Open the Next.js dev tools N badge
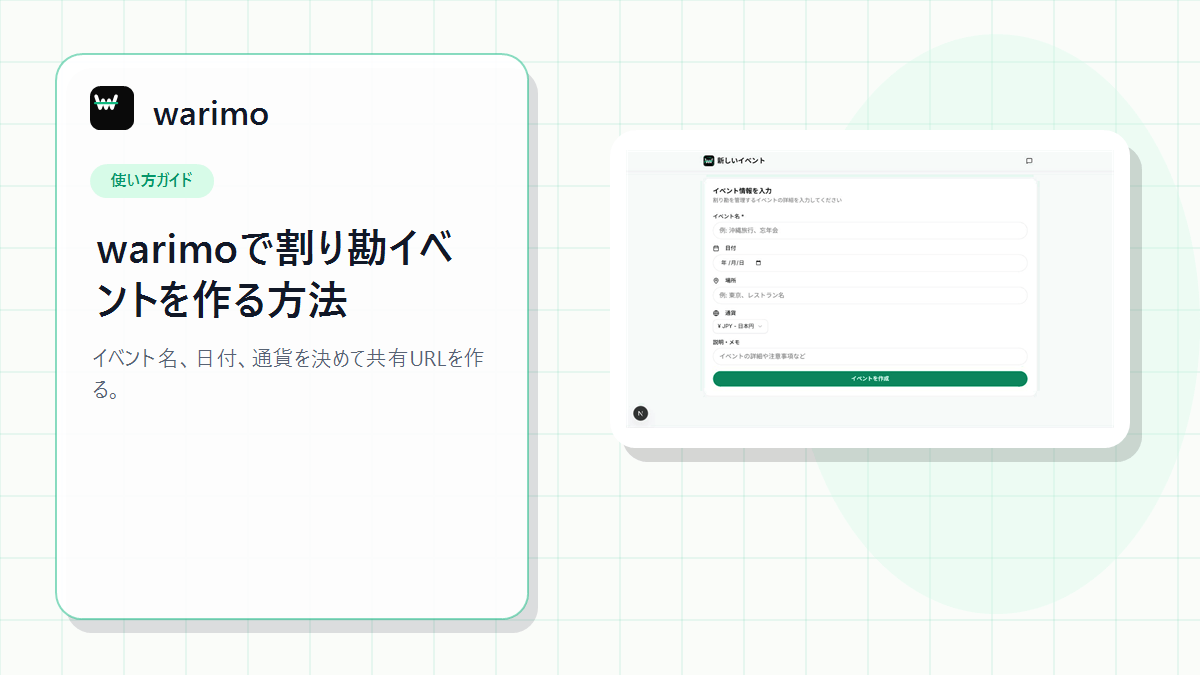1200x675 pixels. (x=641, y=413)
